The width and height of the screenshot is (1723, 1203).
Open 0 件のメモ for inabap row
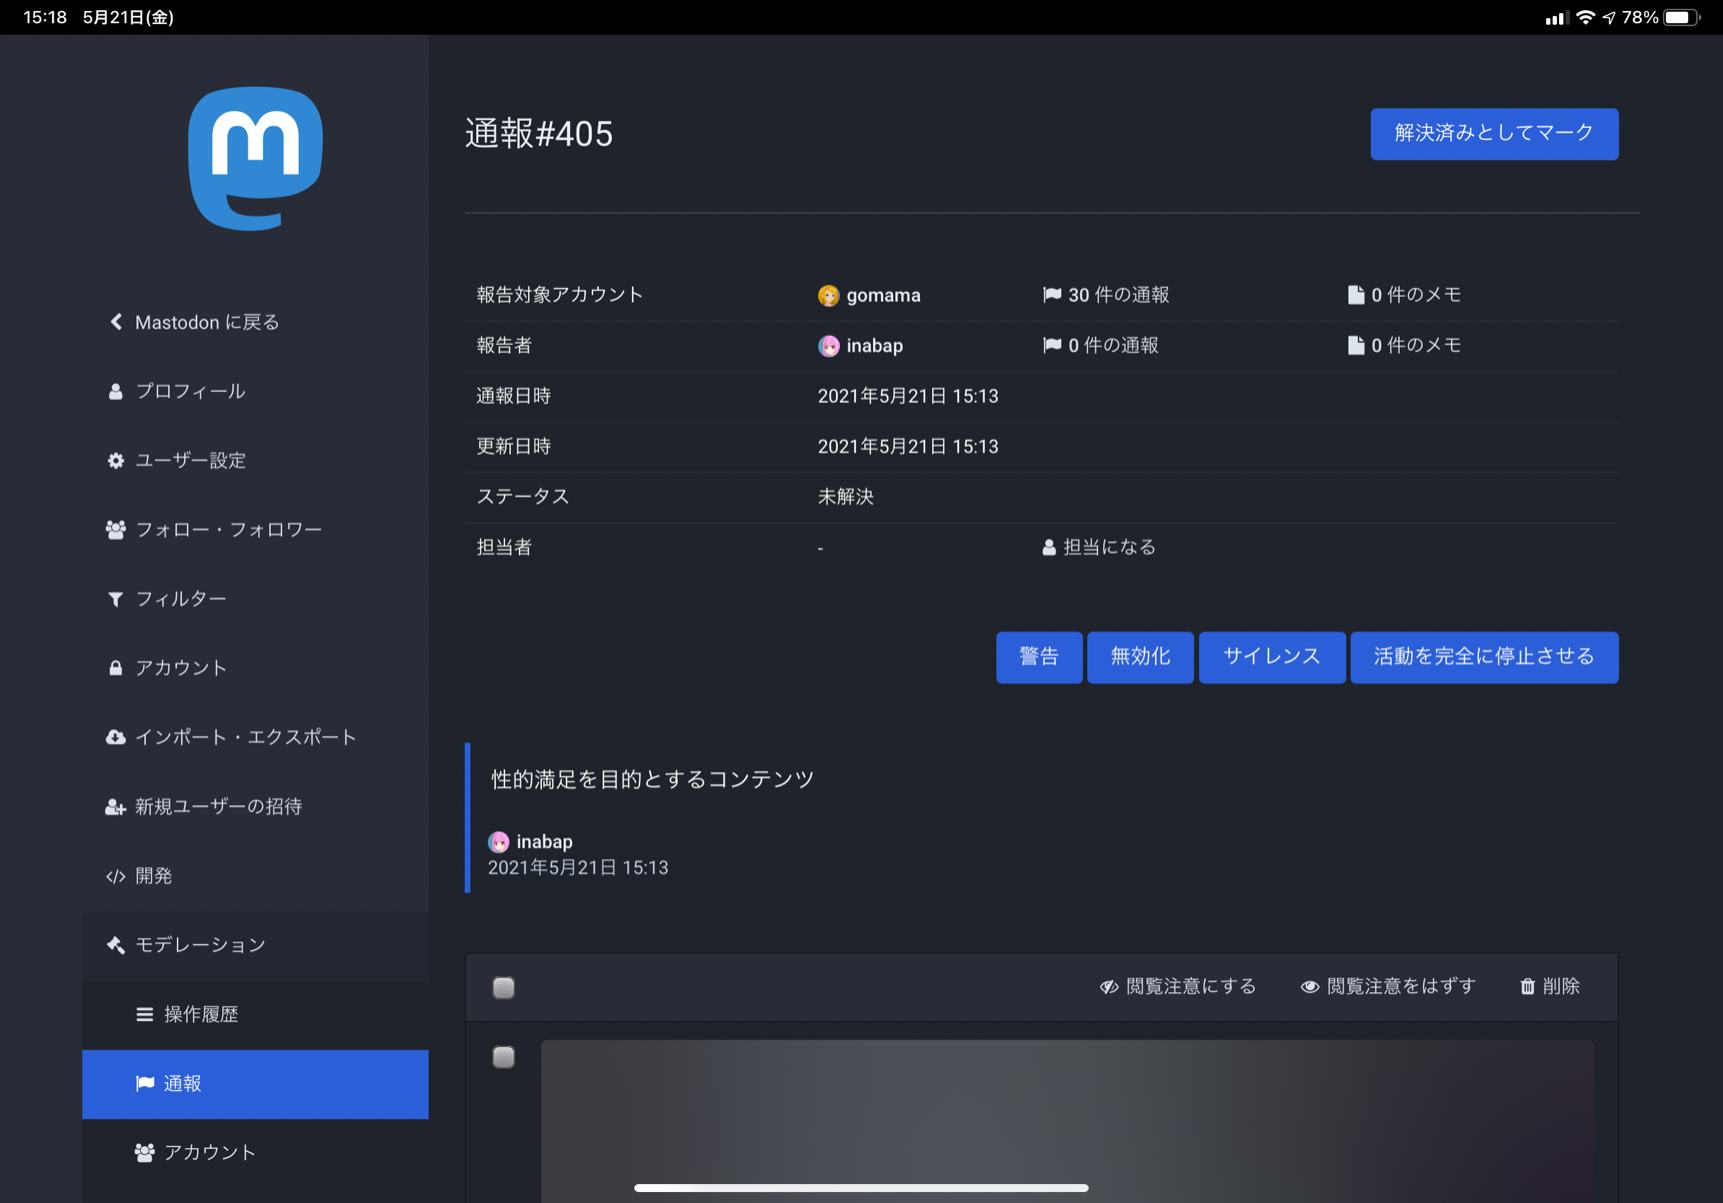[x=1405, y=345]
